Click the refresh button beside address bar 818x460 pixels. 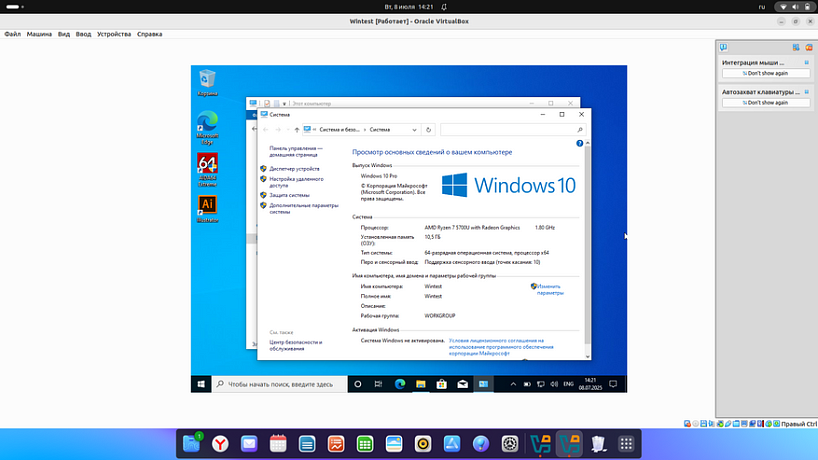[429, 130]
